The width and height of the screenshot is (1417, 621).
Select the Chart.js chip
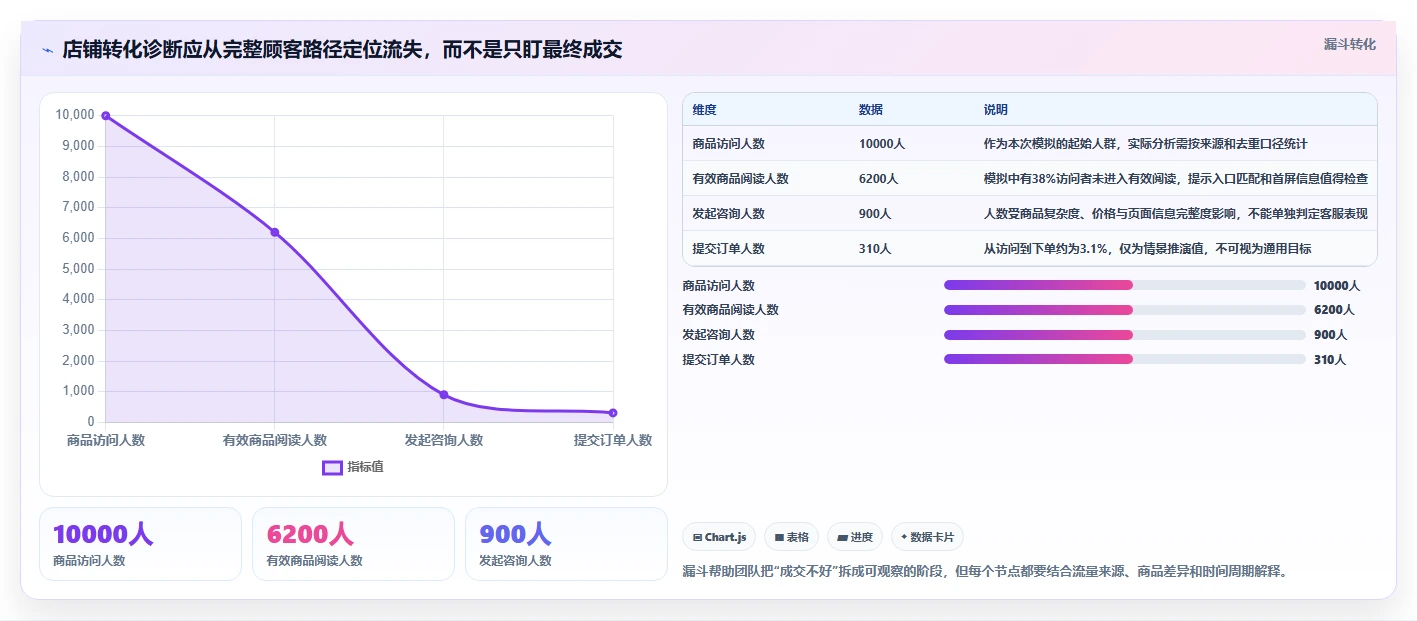pos(719,537)
